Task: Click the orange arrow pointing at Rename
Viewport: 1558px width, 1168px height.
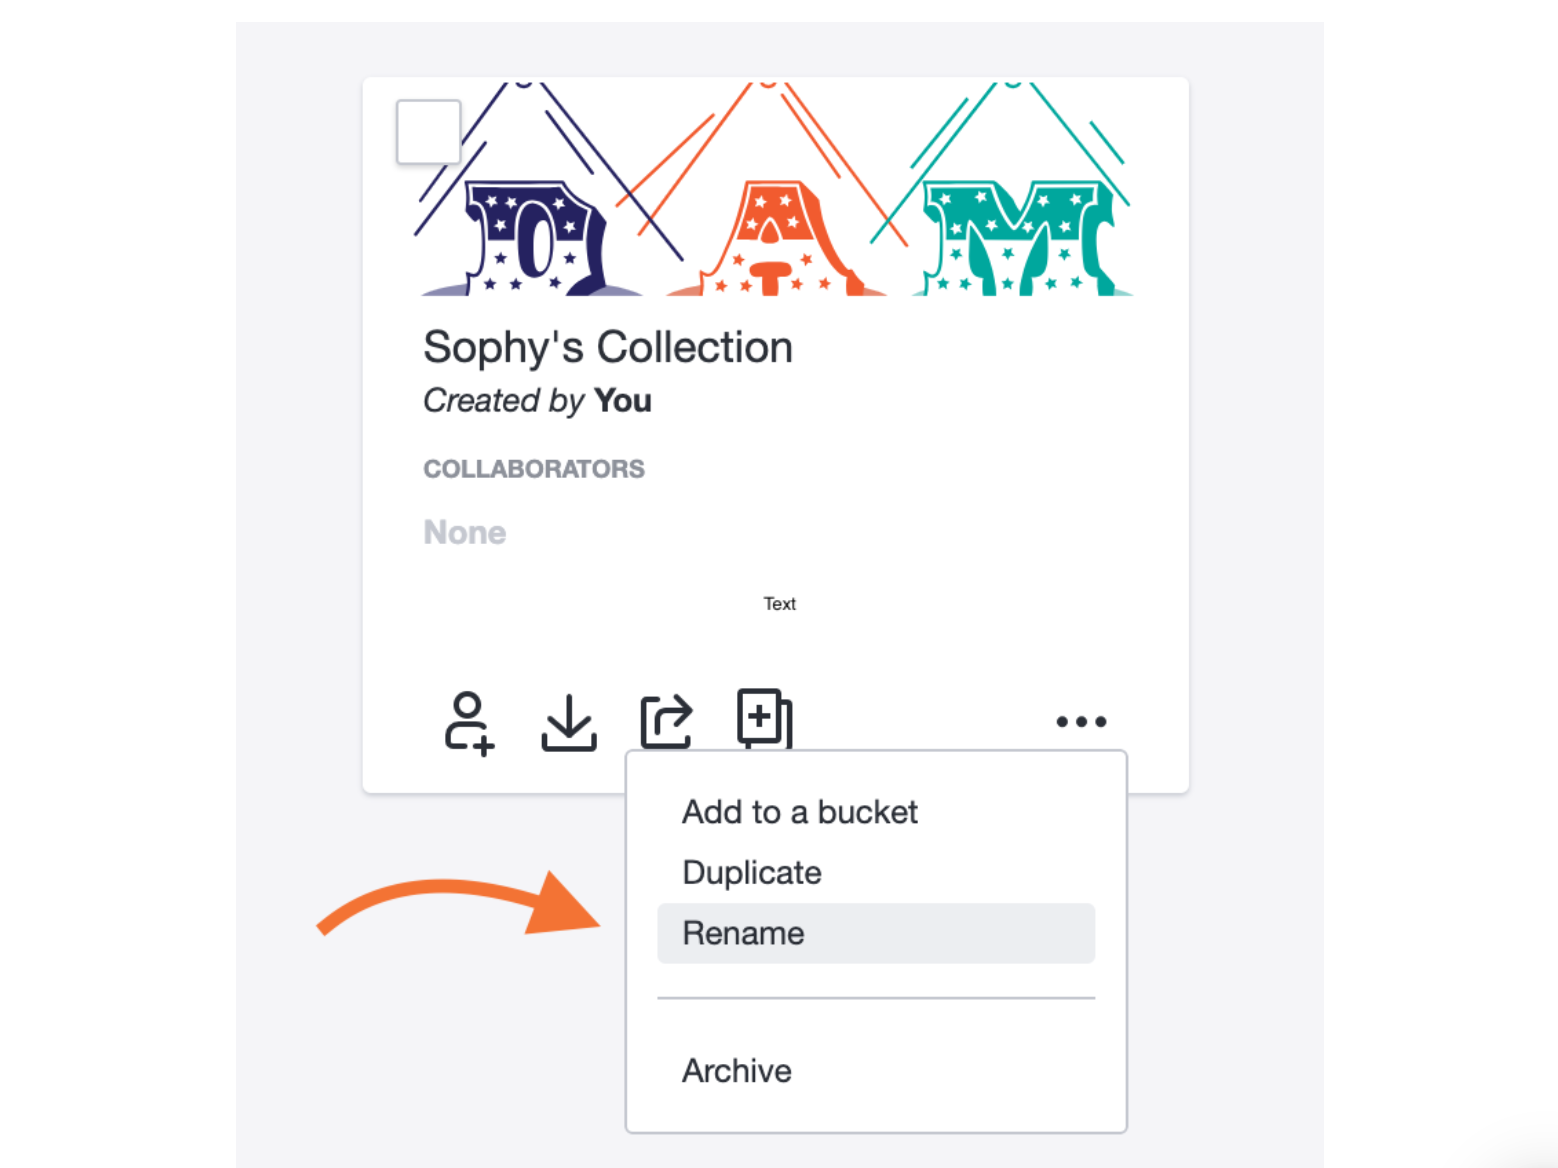Action: (459, 905)
